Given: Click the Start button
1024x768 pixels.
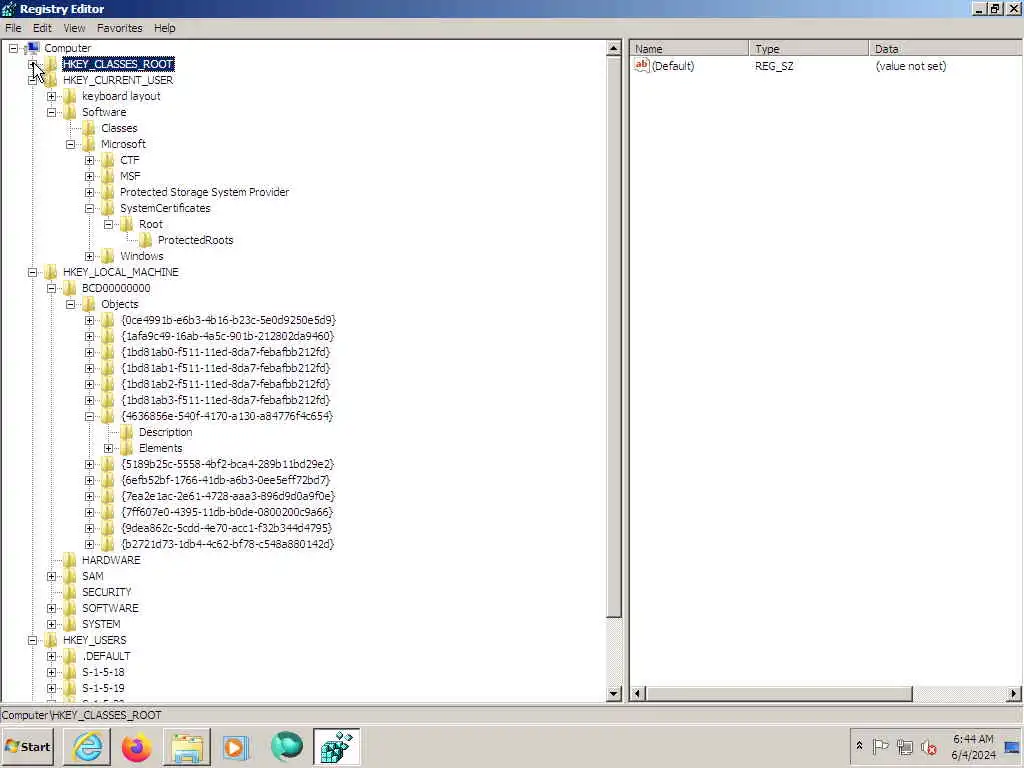Looking at the screenshot, I should (27, 746).
